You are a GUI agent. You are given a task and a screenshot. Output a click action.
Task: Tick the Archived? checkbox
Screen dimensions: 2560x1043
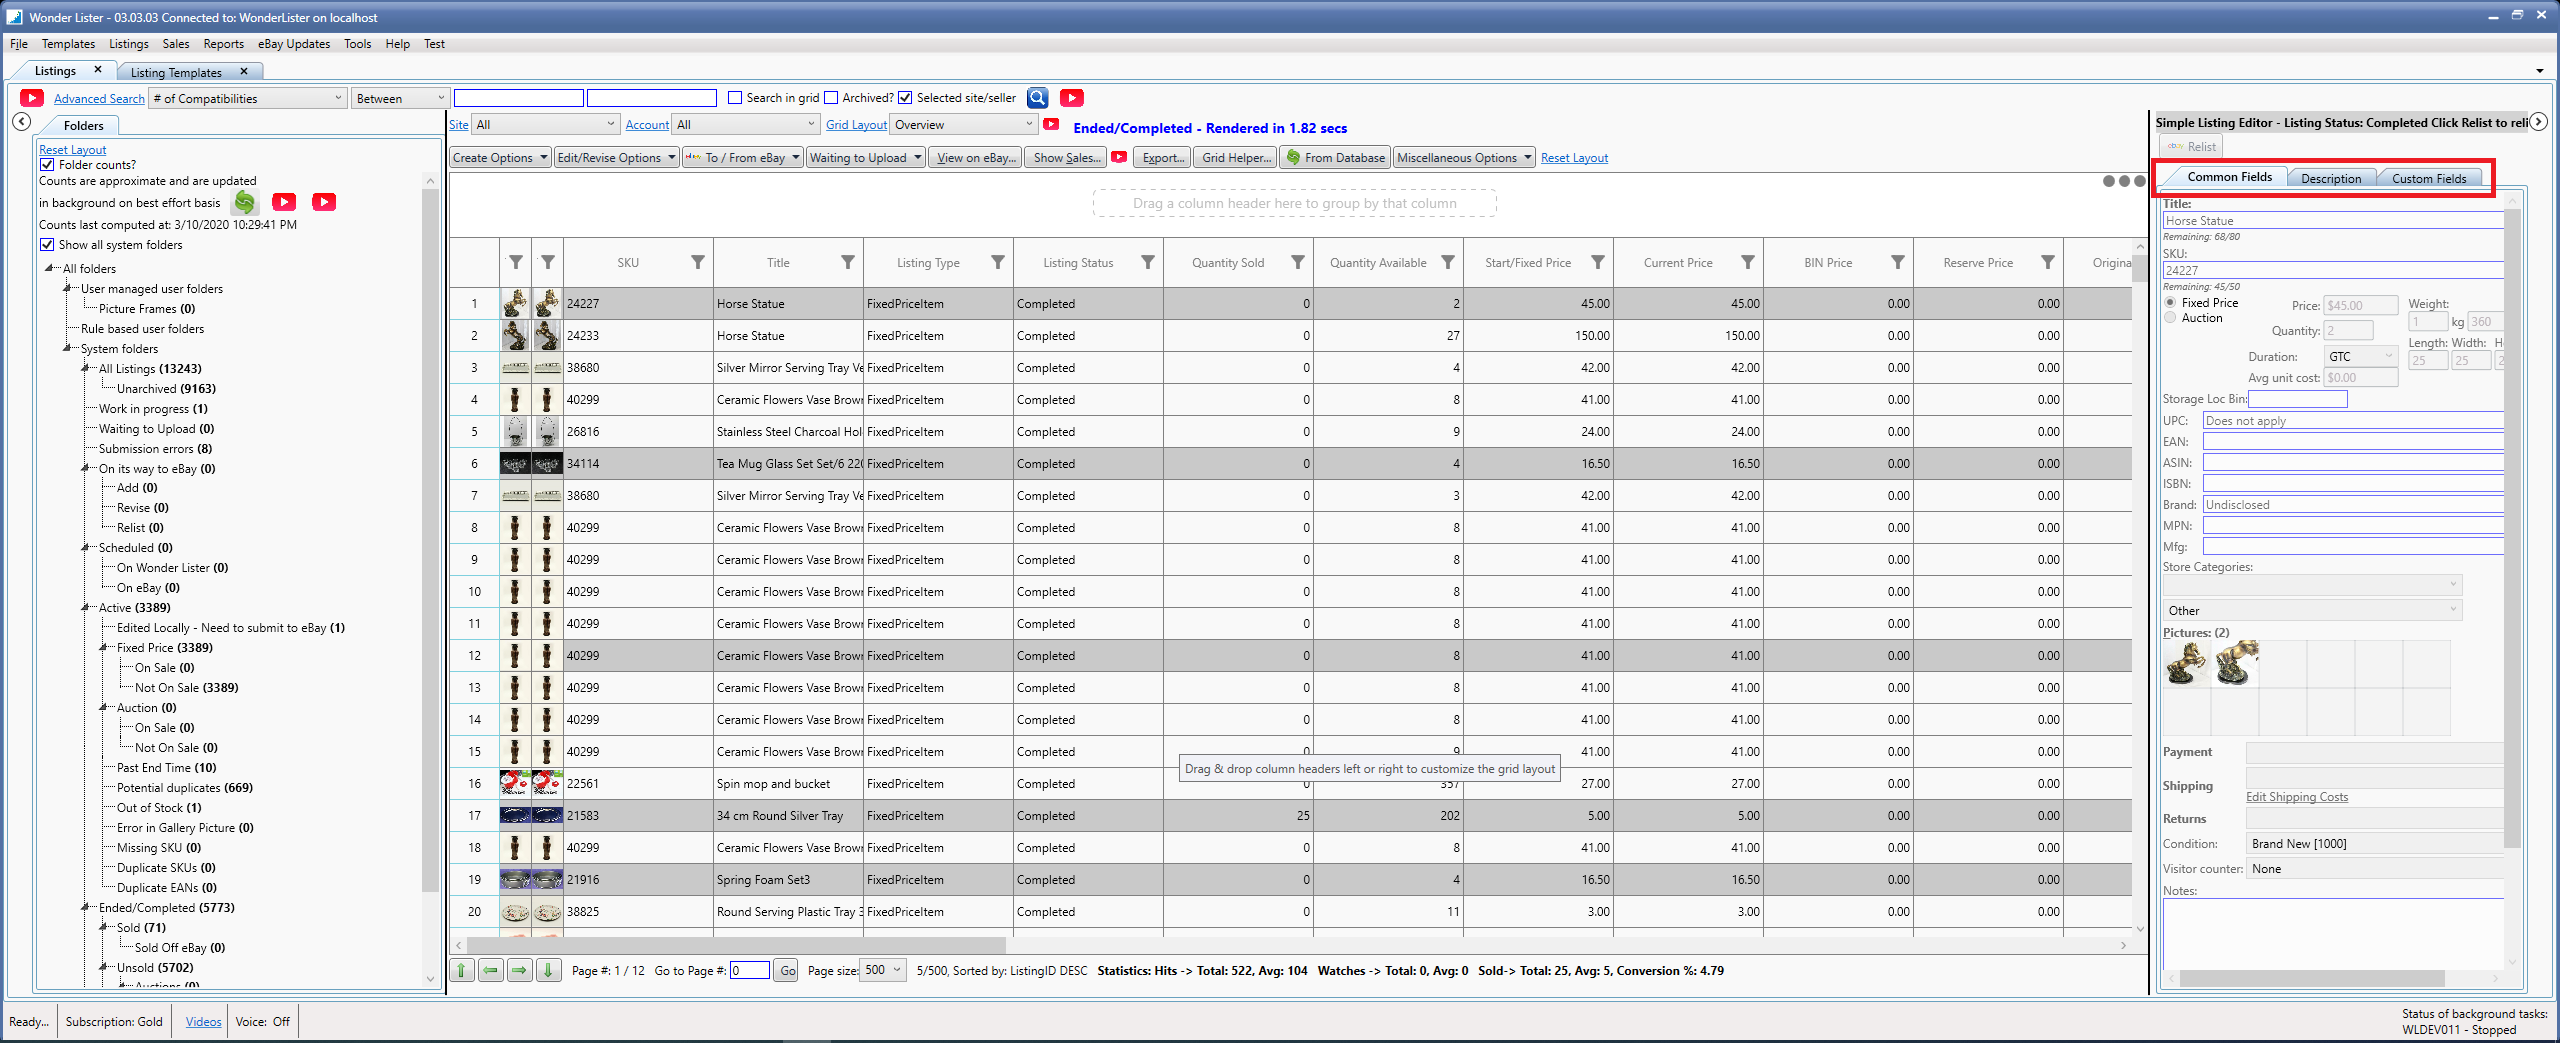[831, 98]
